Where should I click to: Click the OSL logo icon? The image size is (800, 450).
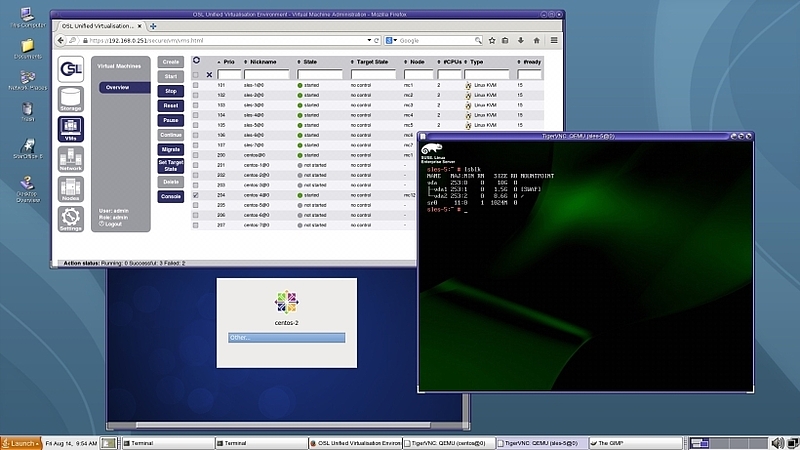click(x=70, y=68)
